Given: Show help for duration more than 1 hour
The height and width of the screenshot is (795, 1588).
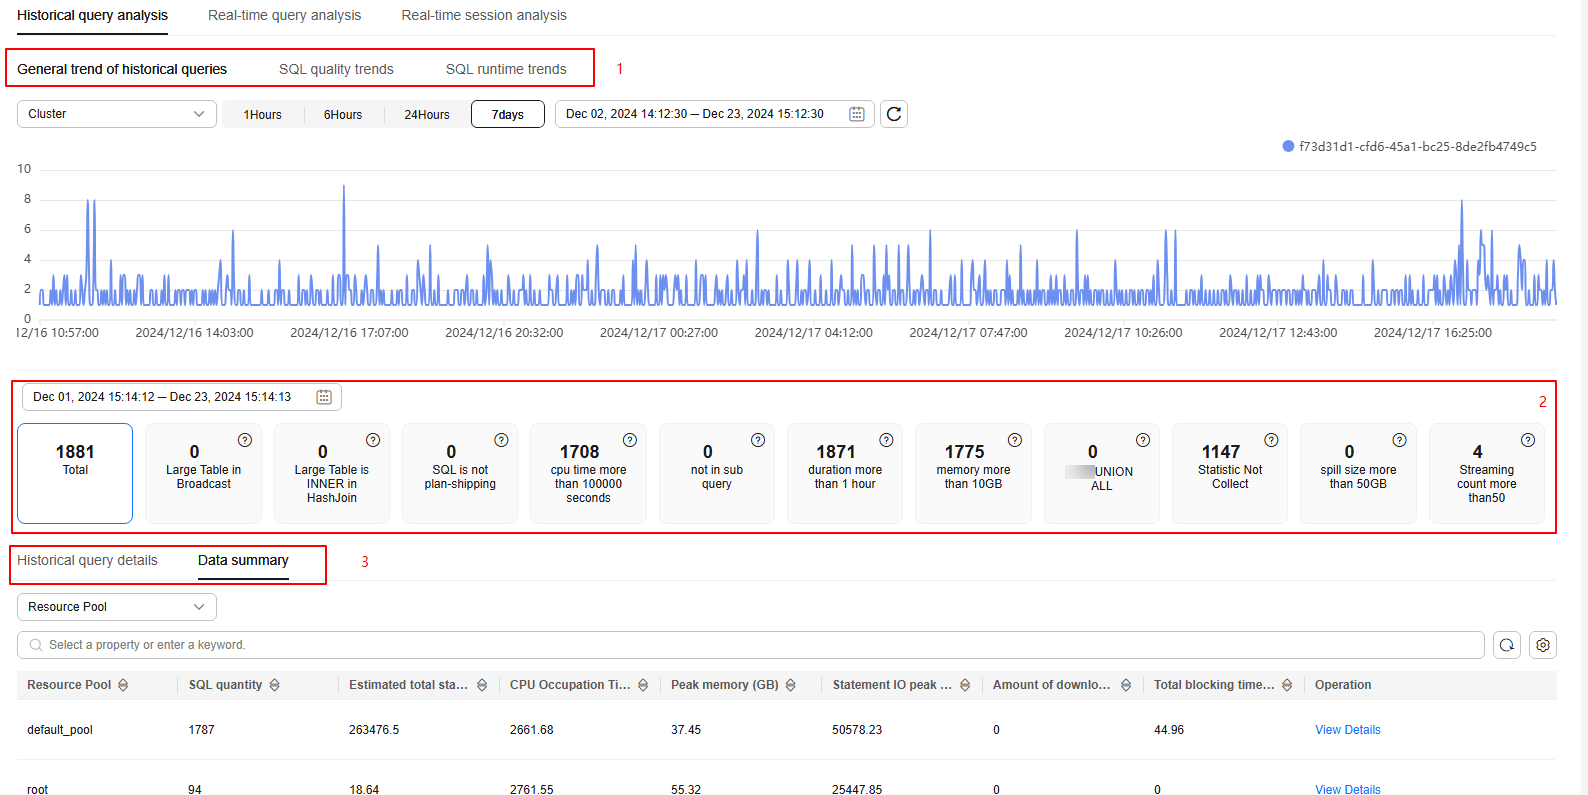Looking at the screenshot, I should 886,440.
